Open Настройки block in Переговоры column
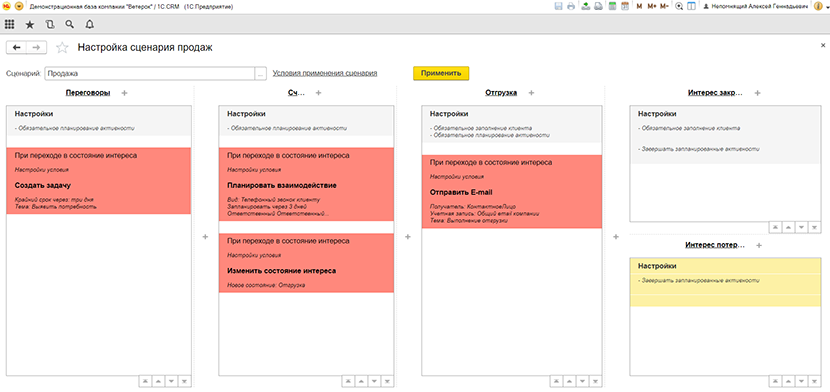 click(x=99, y=121)
